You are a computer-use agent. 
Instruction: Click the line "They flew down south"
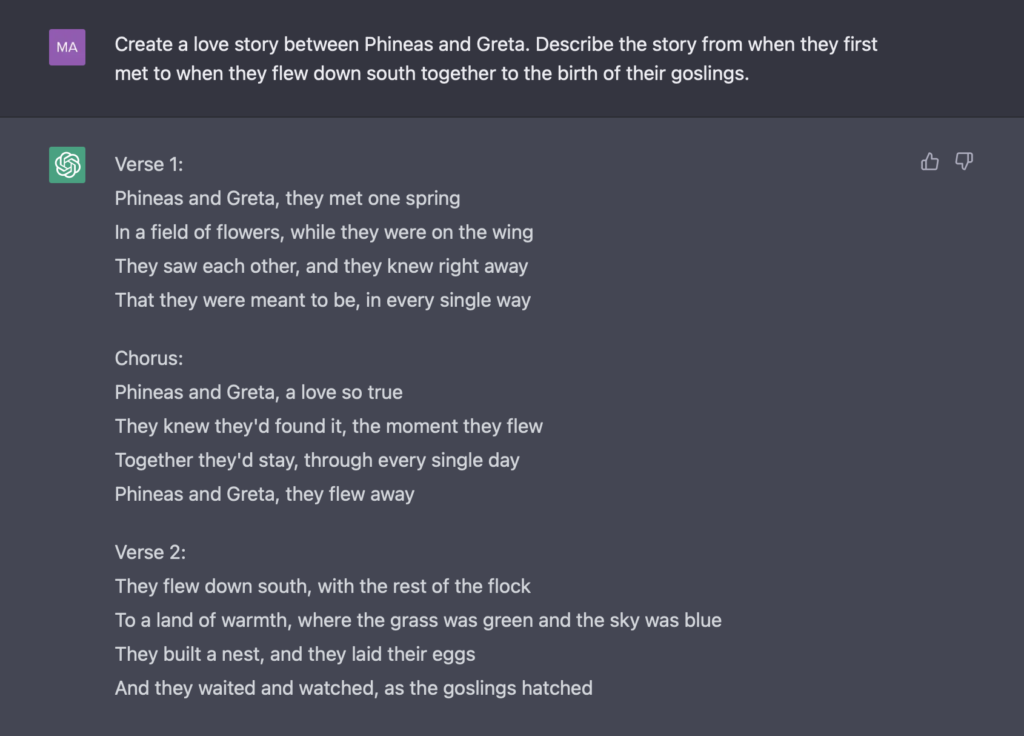pyautogui.click(x=322, y=586)
